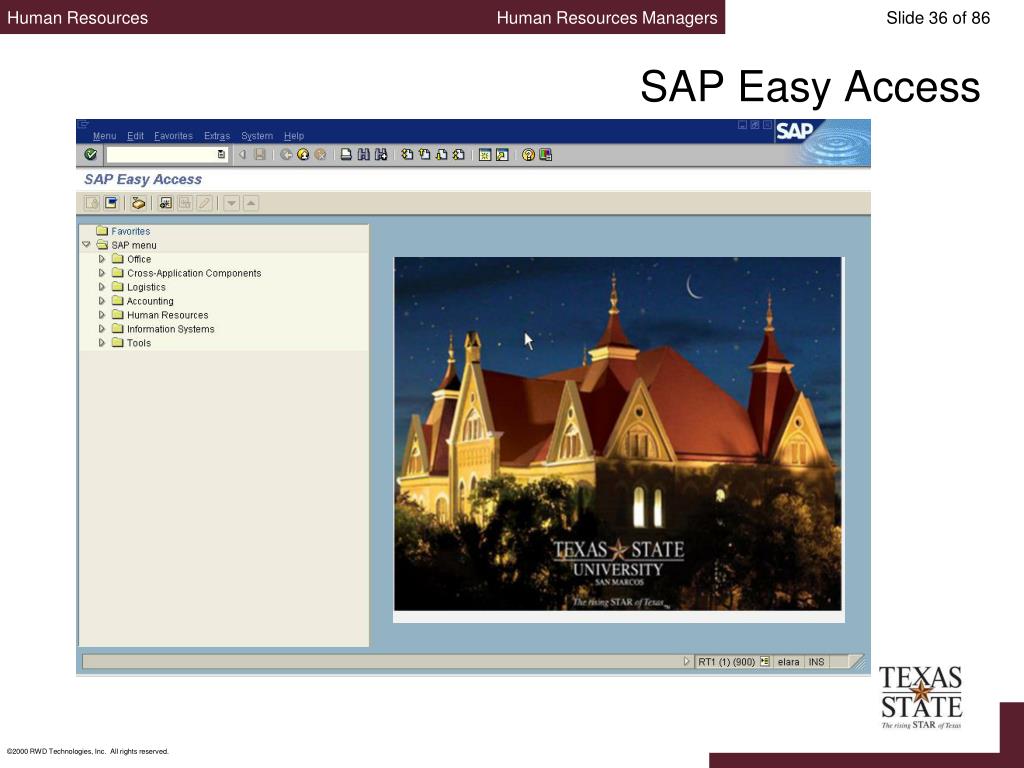Click the Customize Local Layout icon
Viewport: 1024px width, 768px height.
pos(545,155)
